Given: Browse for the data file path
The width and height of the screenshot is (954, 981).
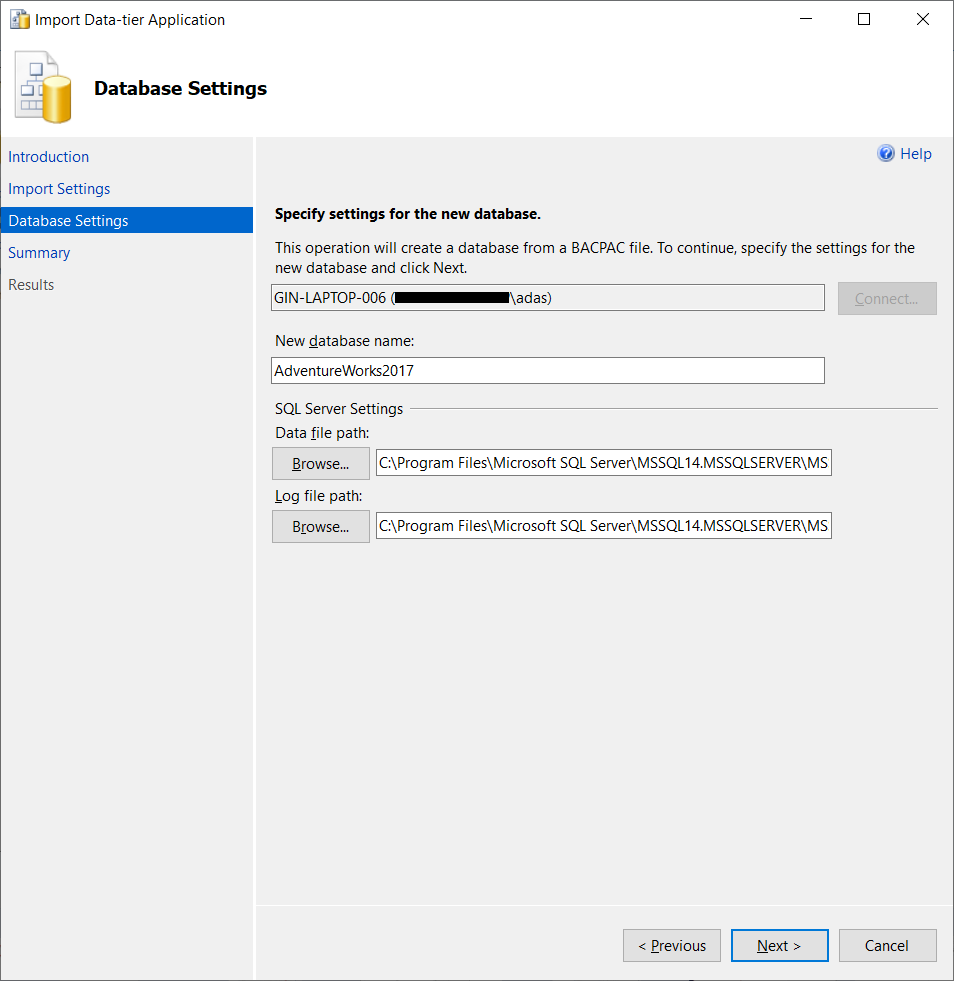Looking at the screenshot, I should pos(320,463).
